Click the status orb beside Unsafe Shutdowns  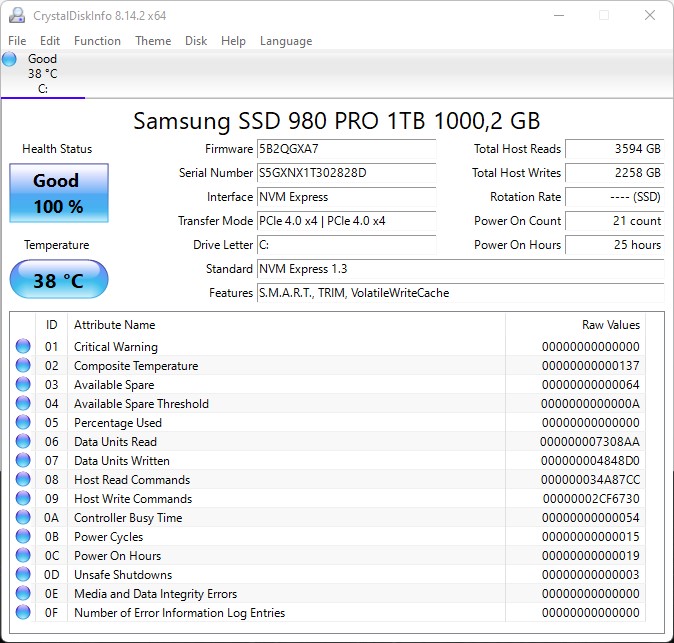click(23, 575)
